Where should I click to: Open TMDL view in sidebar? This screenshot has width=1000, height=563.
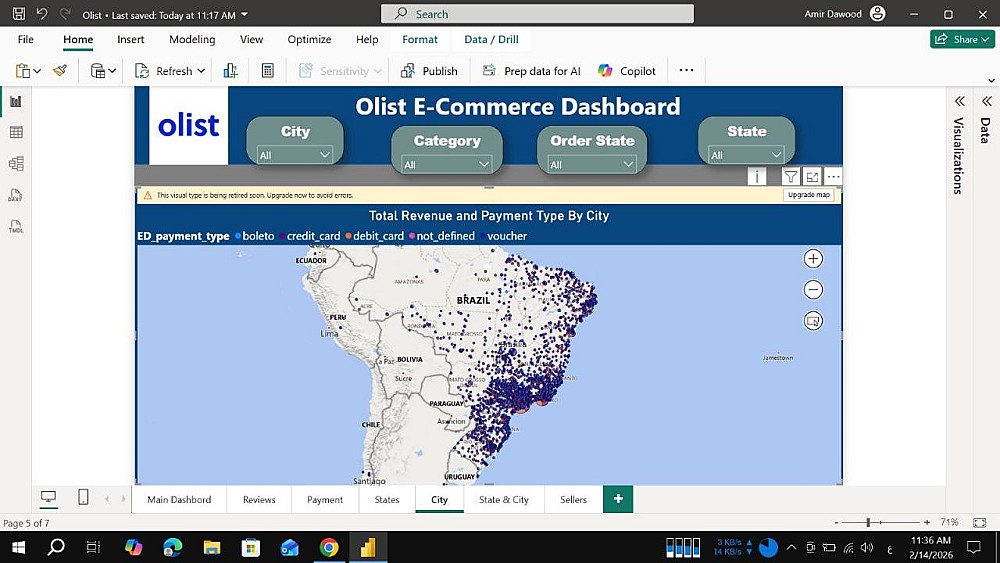[x=16, y=226]
